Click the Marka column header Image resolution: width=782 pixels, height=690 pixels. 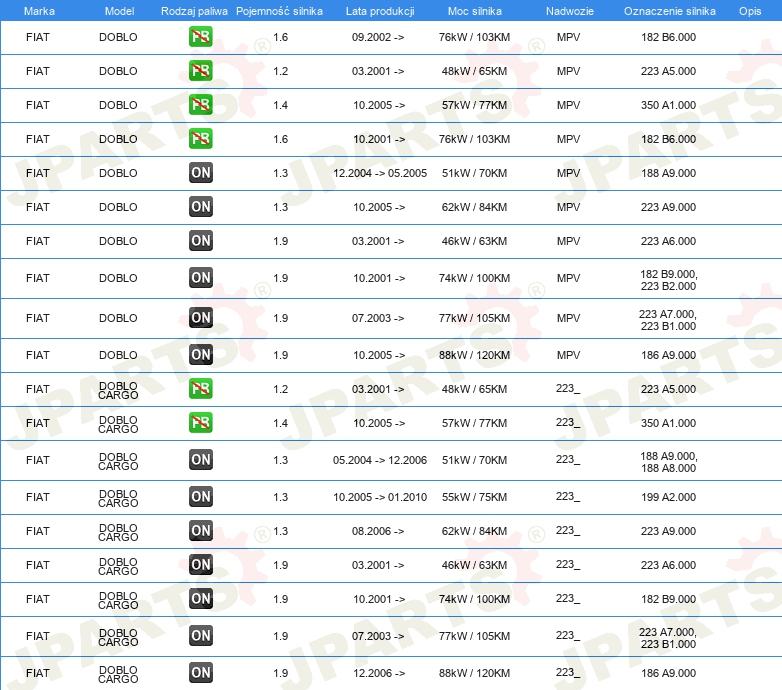click(39, 11)
